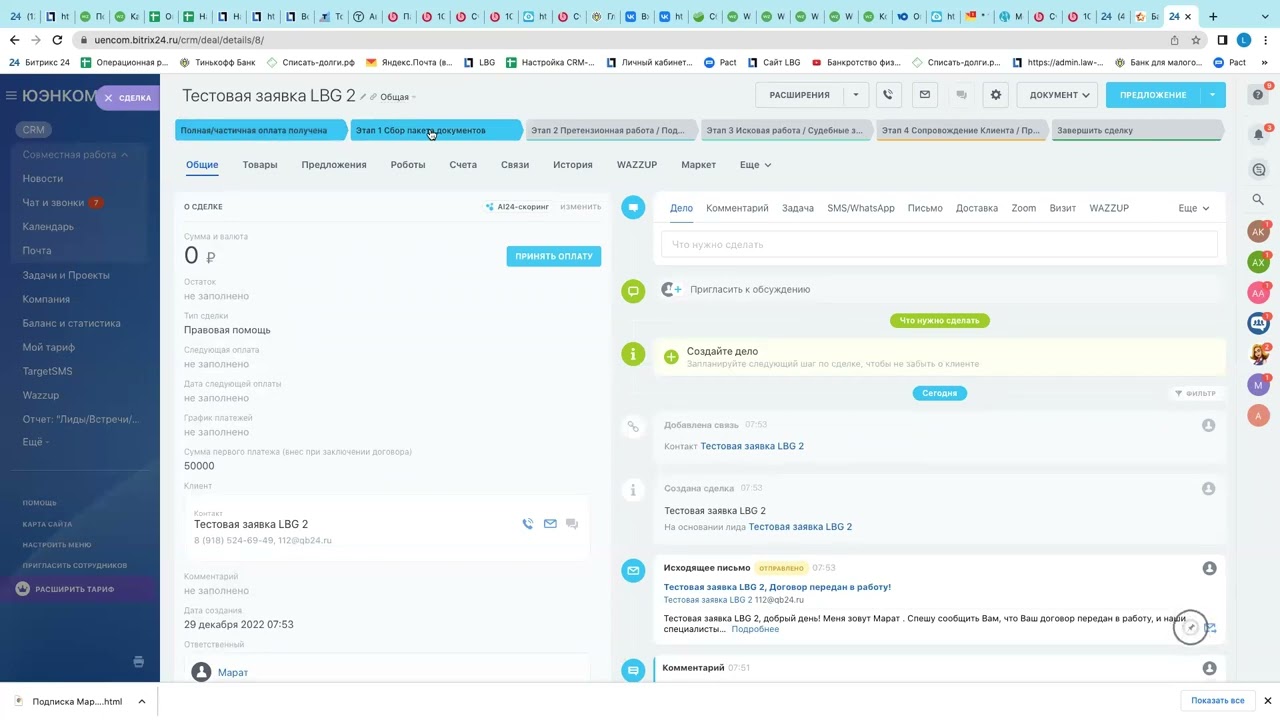Image resolution: width=1280 pixels, height=720 pixels.
Task: Switch to the Товары tab
Action: tap(260, 165)
